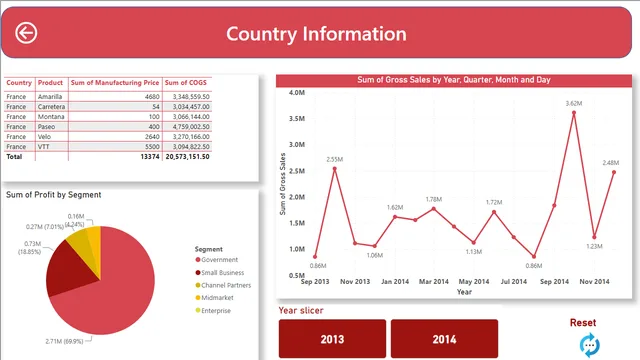
Task: Click the Small Business legend swatch
Action: pyautogui.click(x=198, y=273)
